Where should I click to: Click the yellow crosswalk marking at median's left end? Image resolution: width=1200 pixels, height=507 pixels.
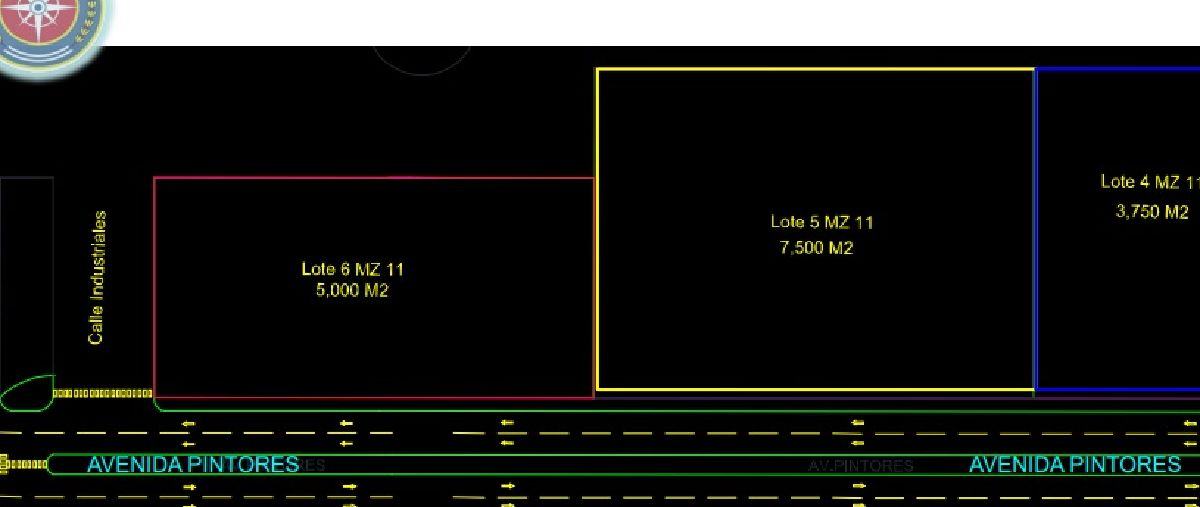[24, 464]
